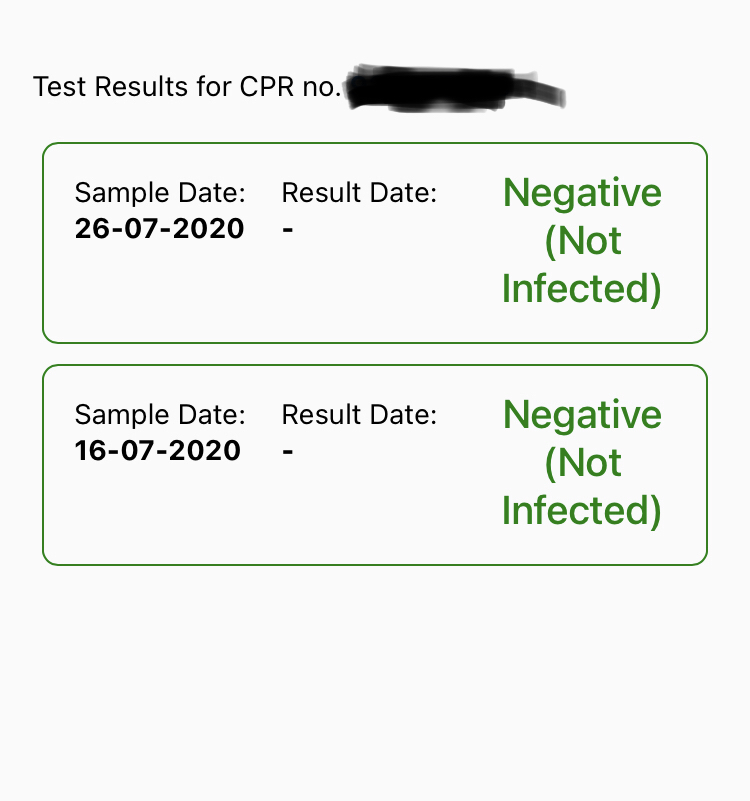Screen dimensions: 750x801
Task: Click "Sample Date:" label in first card
Action: [x=160, y=193]
